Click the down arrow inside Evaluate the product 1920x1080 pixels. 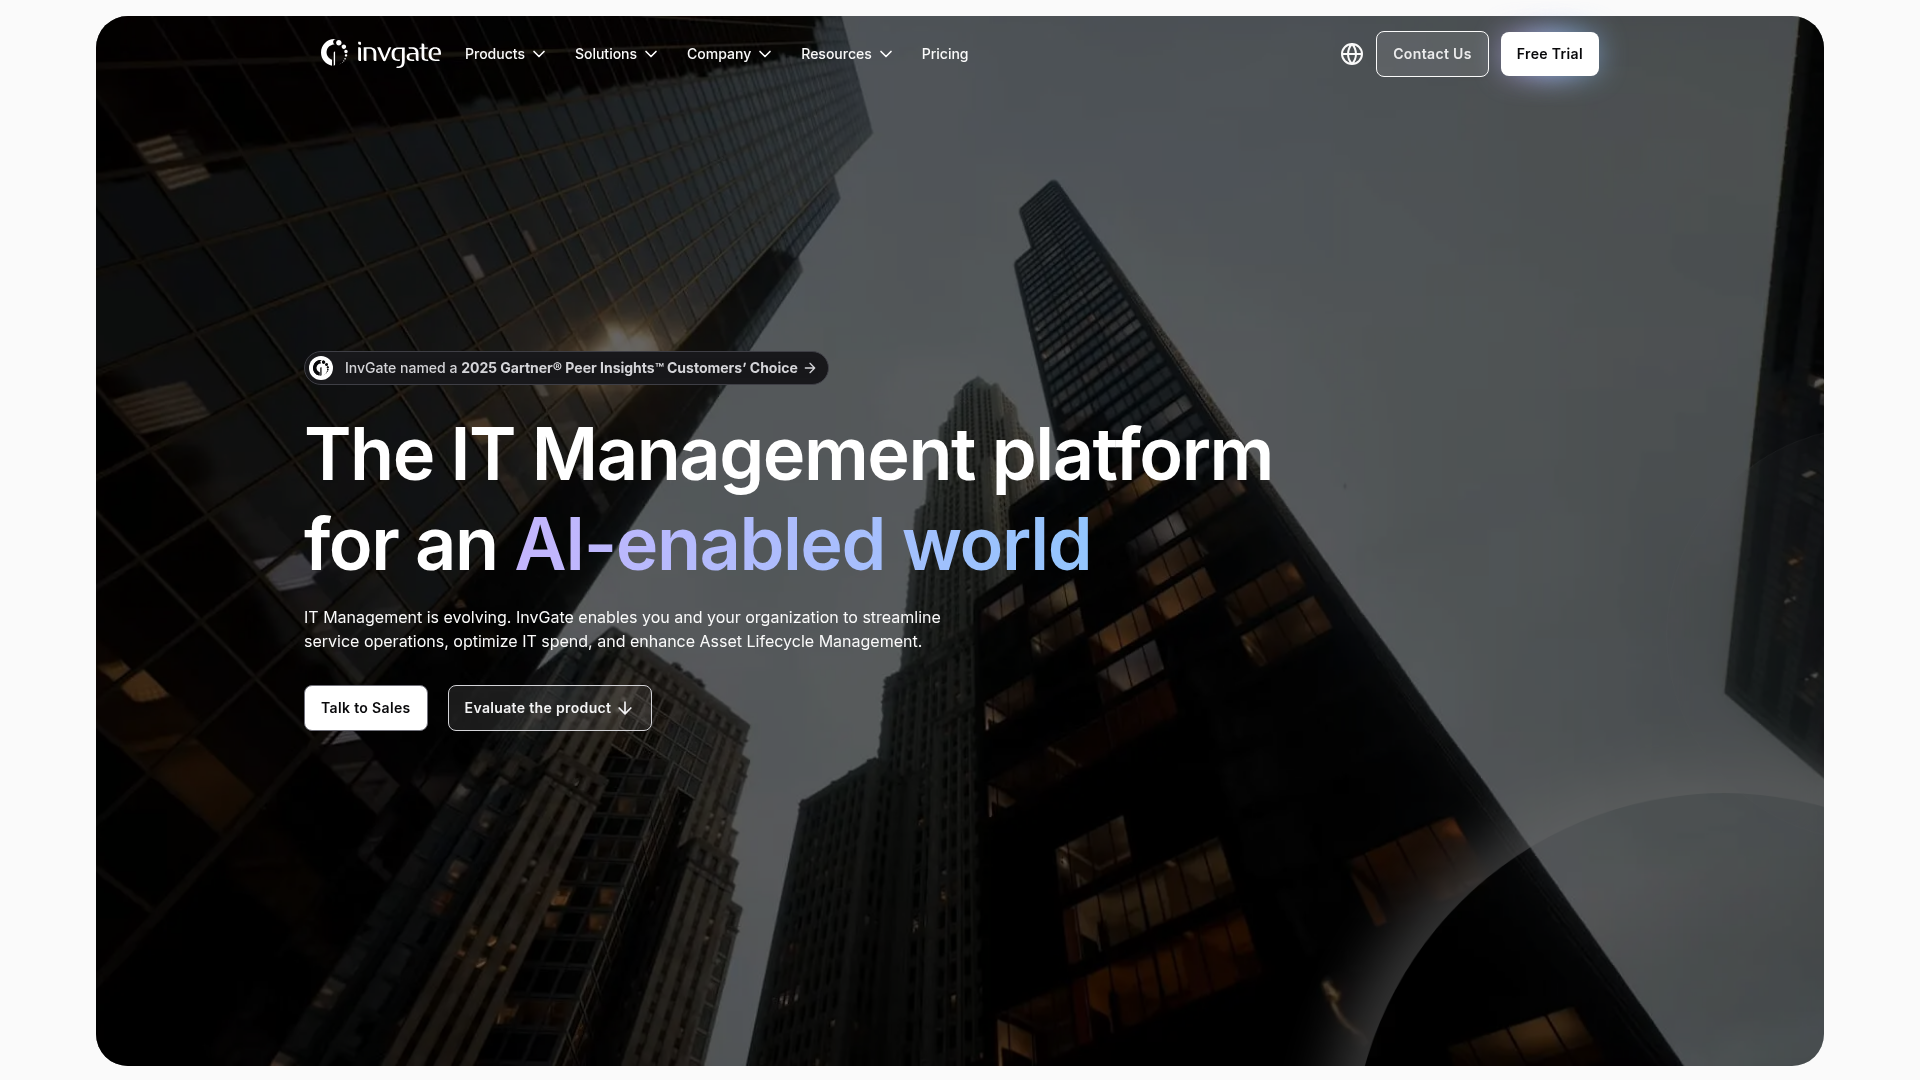[x=625, y=708]
